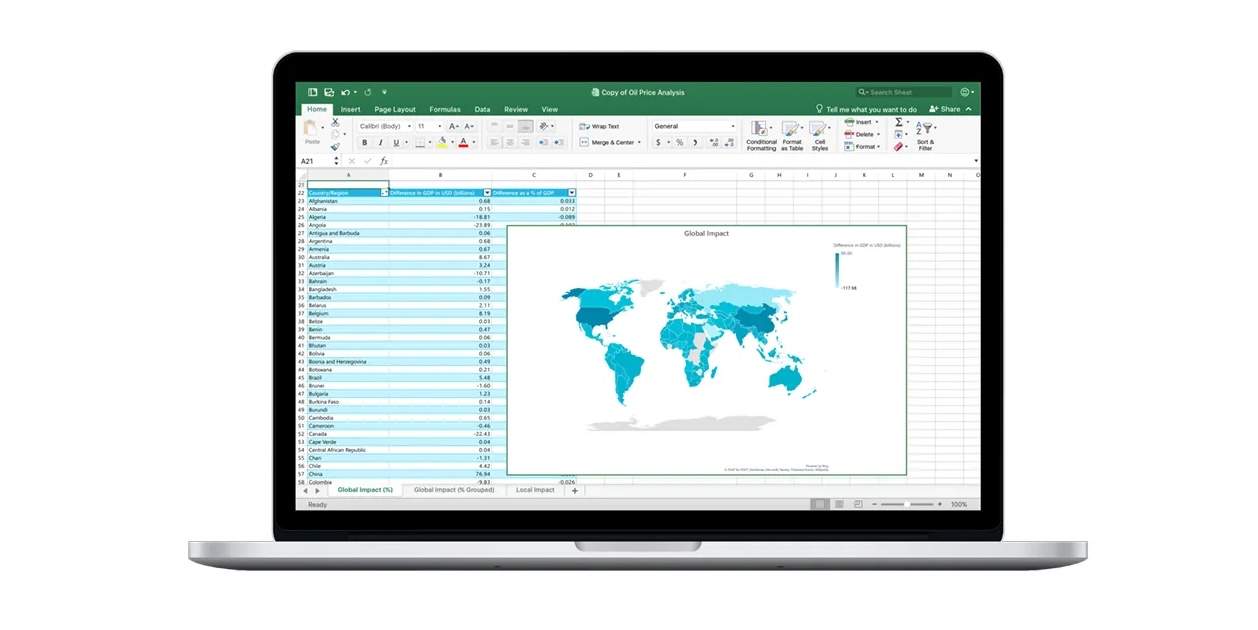Viewport: 1258px width, 630px height.
Task: Open the smiley feedback icon
Action: pos(964,92)
